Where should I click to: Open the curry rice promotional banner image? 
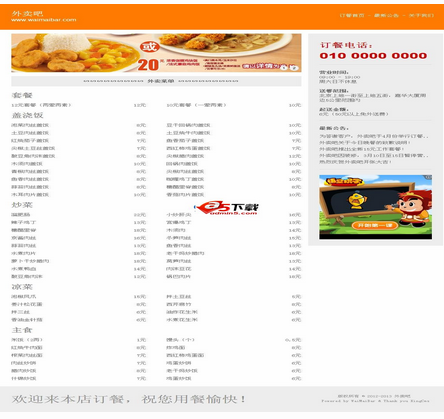click(156, 53)
